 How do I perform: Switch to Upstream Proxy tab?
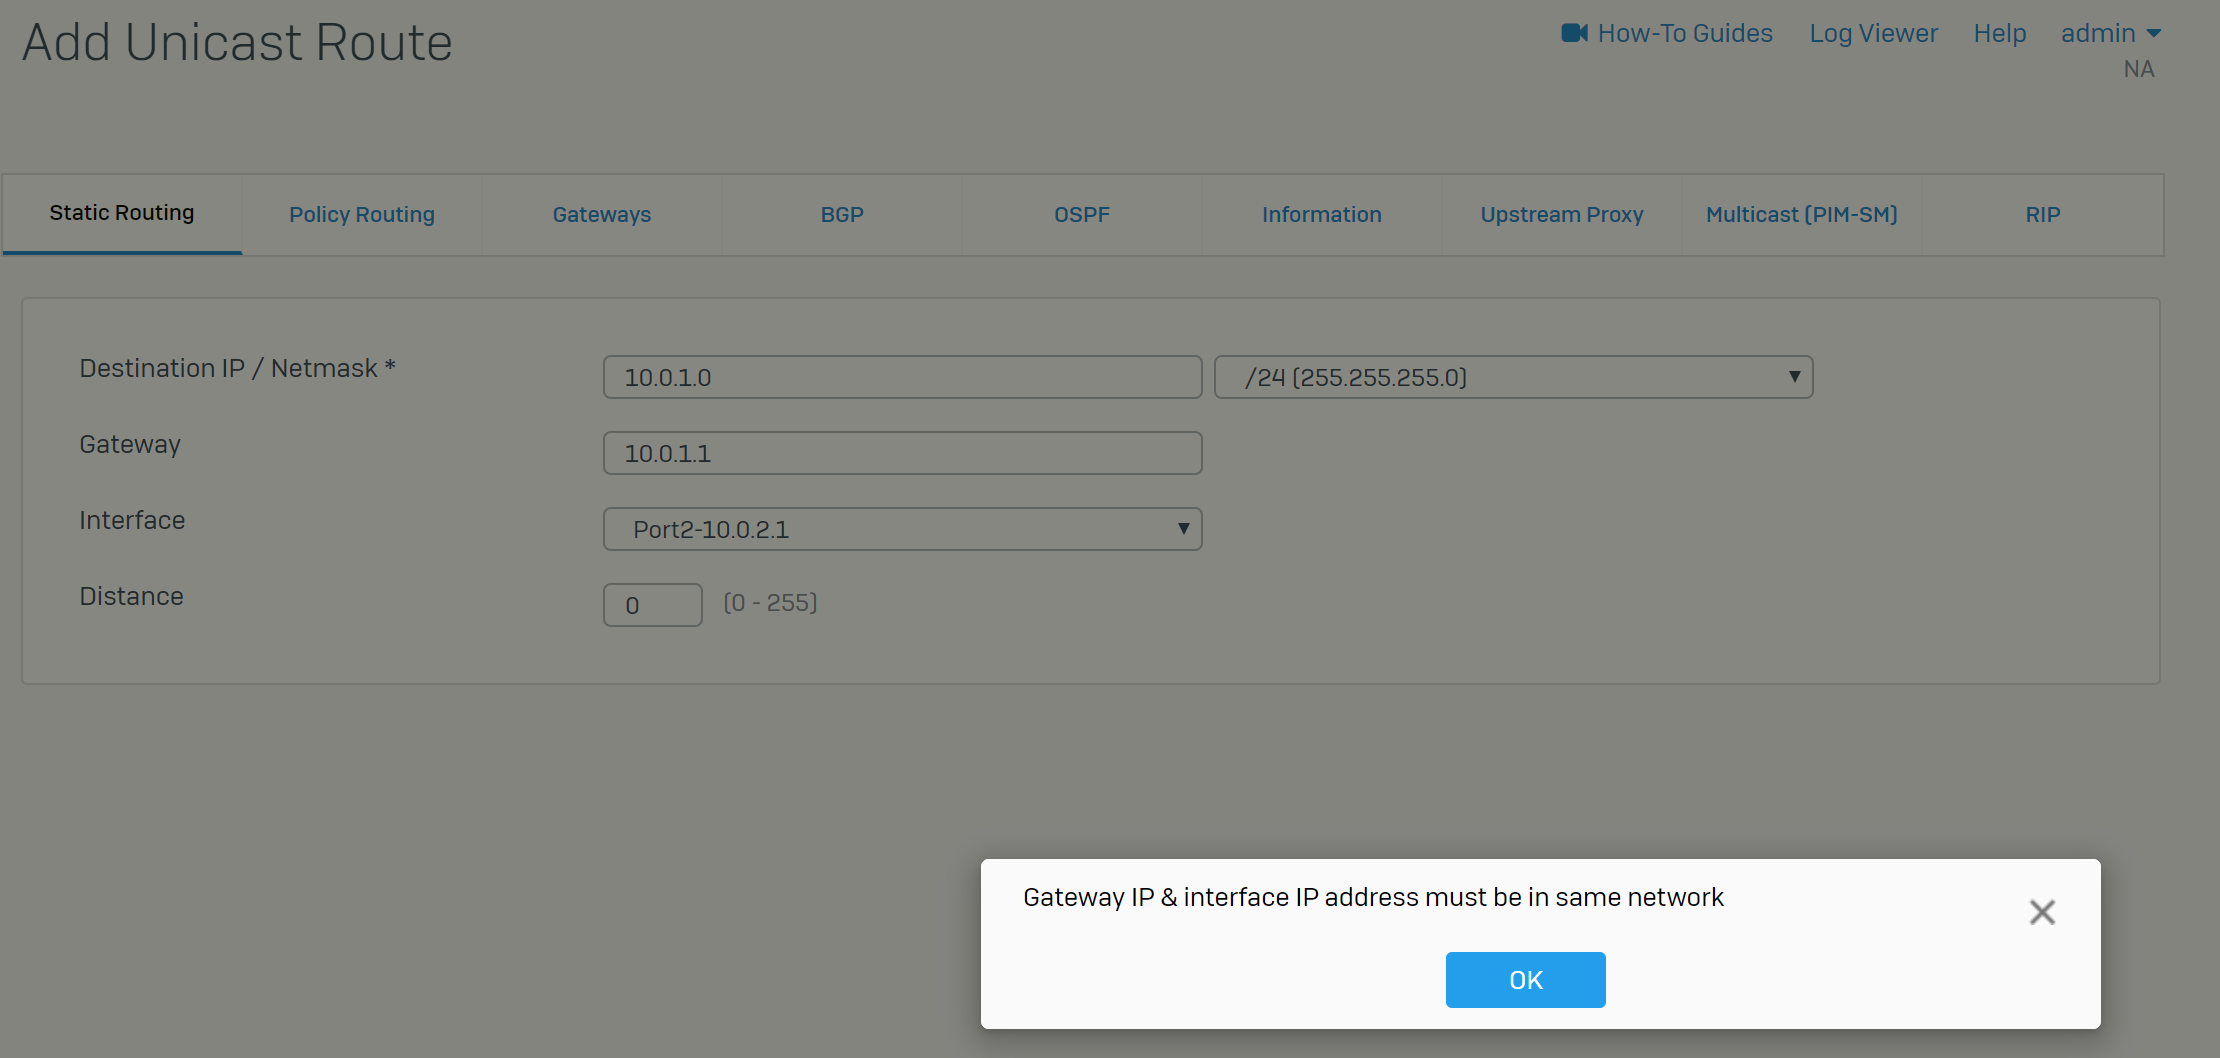coord(1562,215)
